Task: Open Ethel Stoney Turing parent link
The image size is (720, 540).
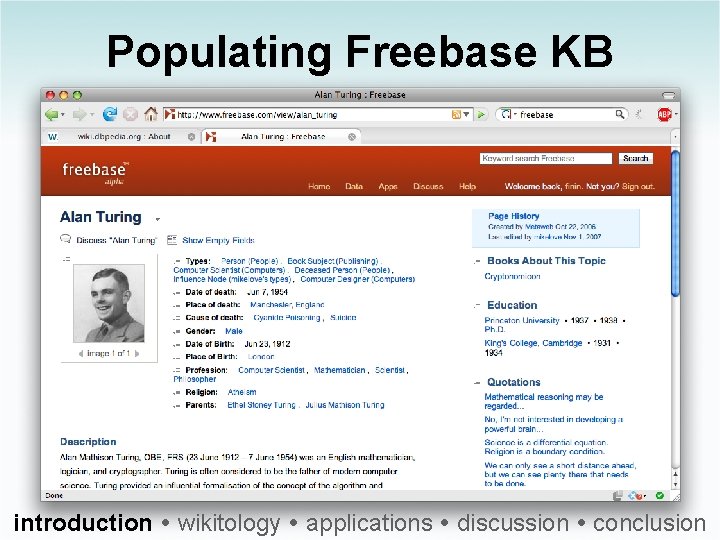Action: 261,405
